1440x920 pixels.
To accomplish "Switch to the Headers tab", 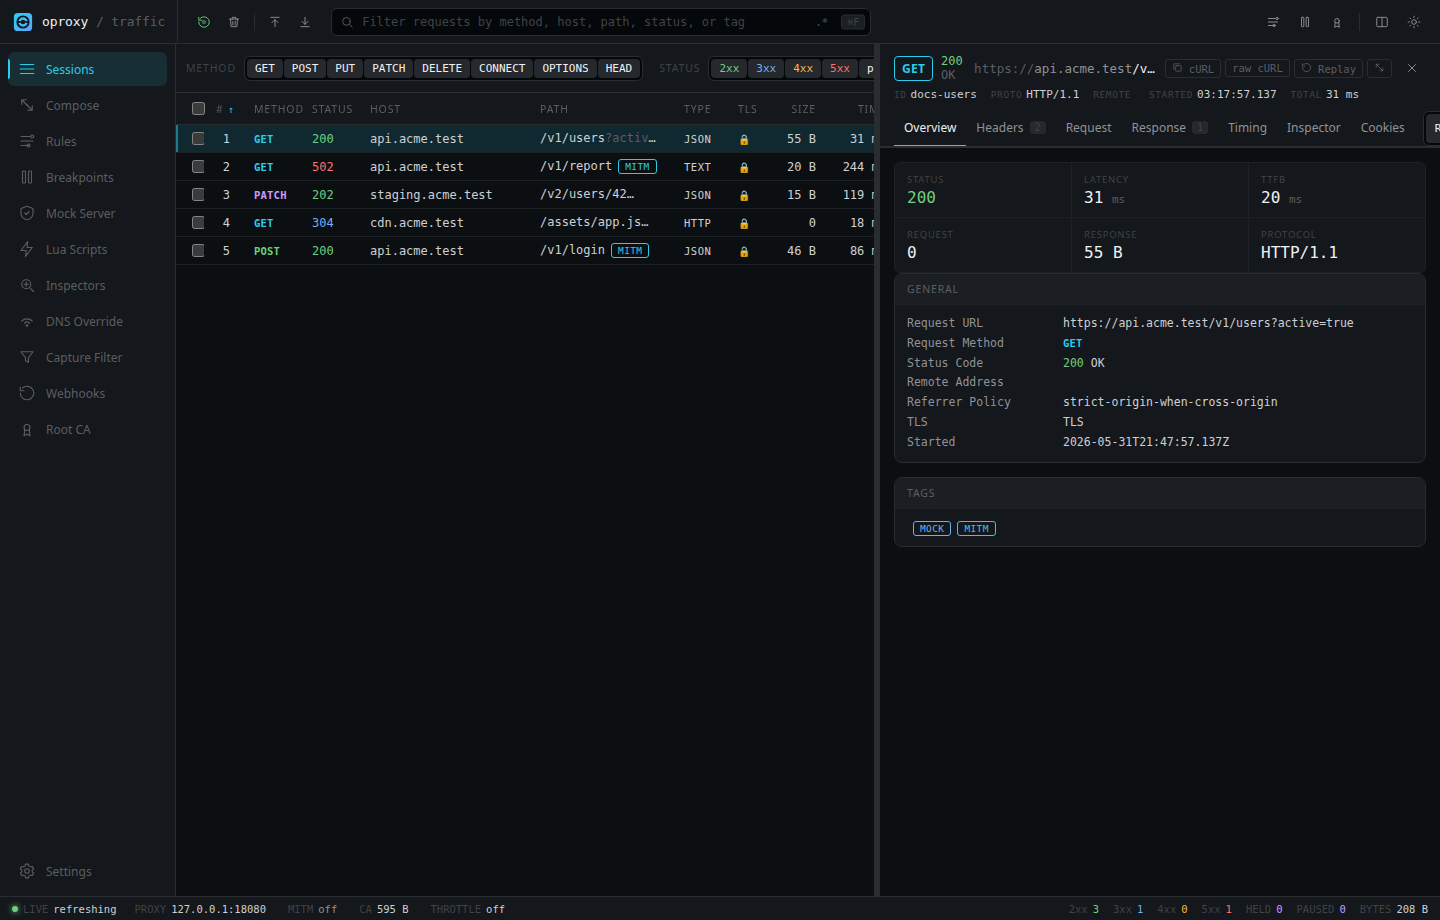I will pyautogui.click(x=1010, y=128).
